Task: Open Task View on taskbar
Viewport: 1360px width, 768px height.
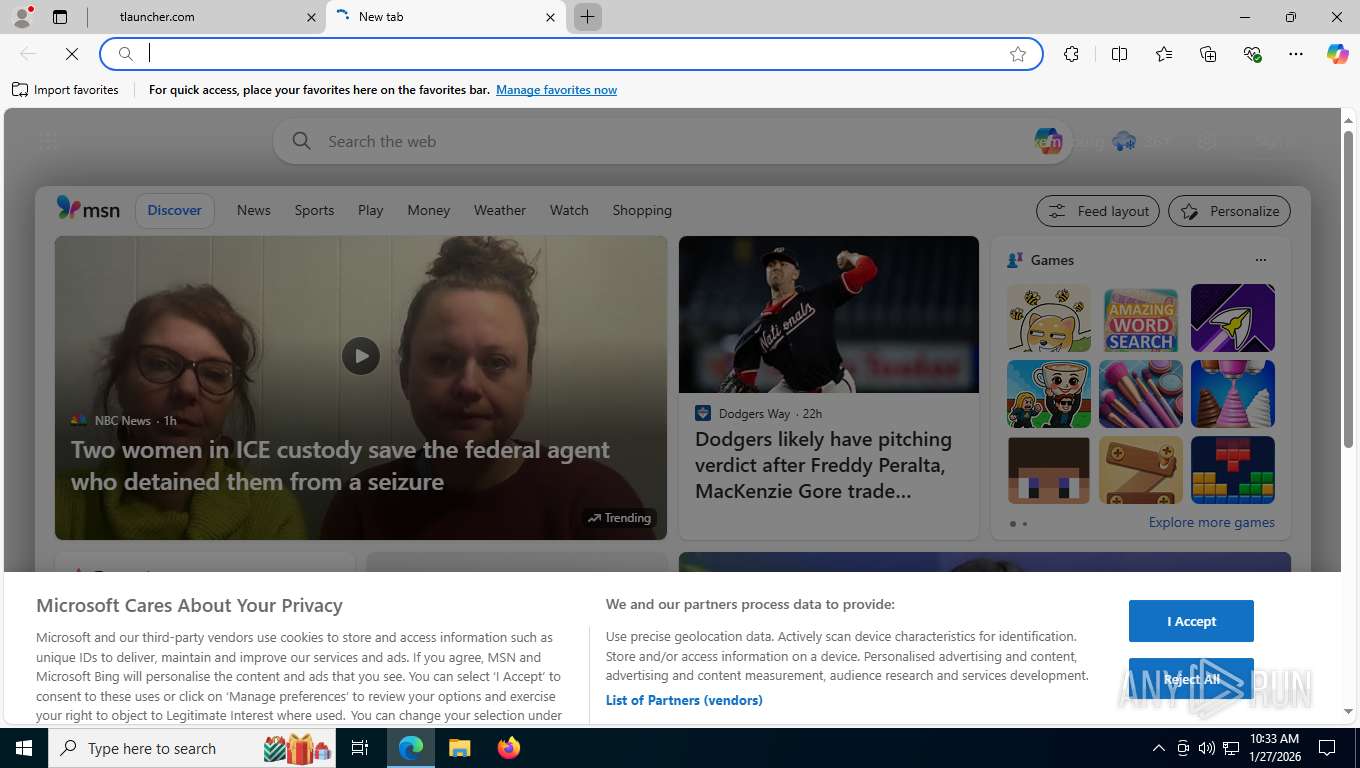Action: click(360, 748)
